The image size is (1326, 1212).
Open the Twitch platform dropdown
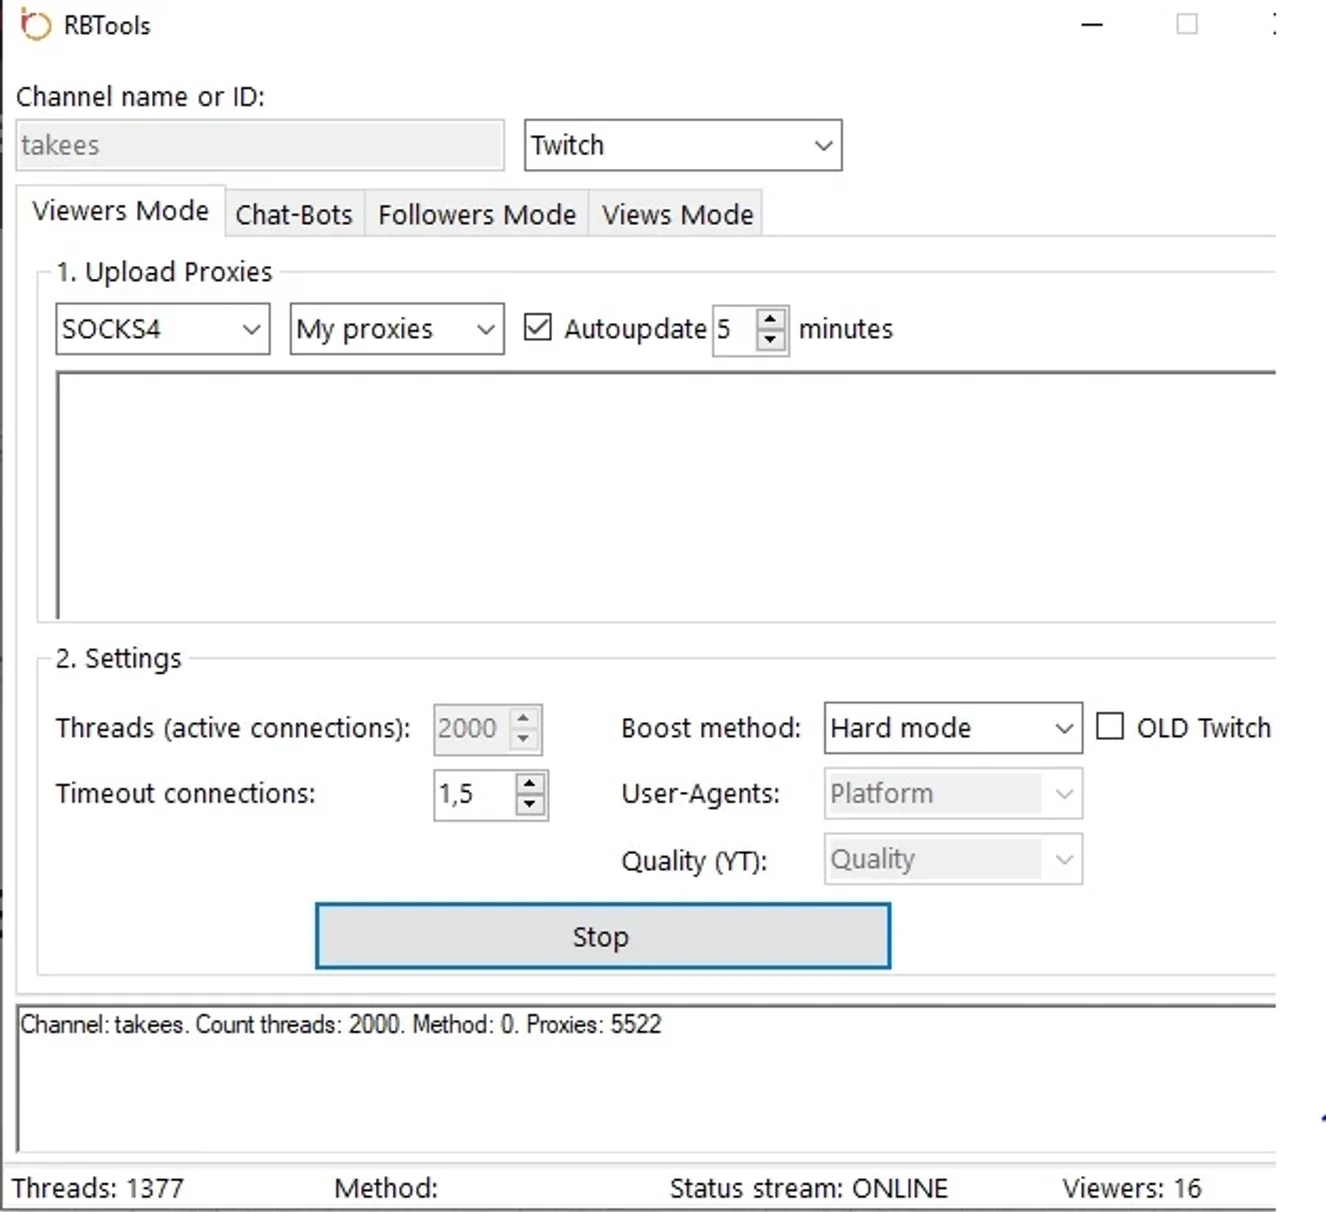pos(683,145)
